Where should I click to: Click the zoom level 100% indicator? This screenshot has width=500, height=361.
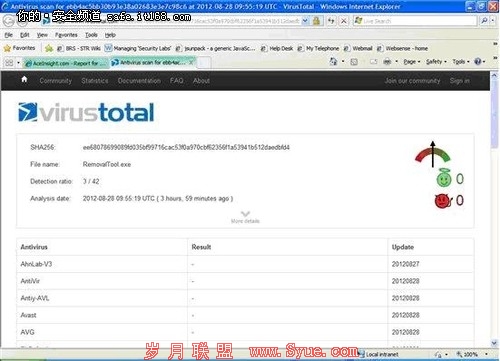point(468,354)
